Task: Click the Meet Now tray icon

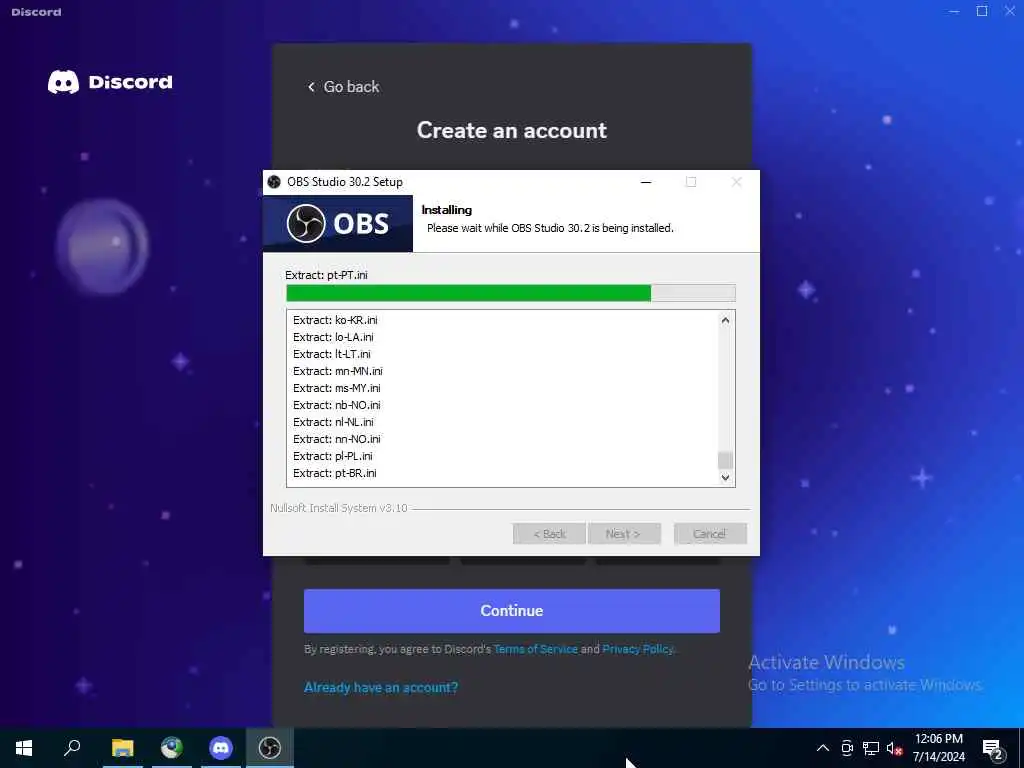Action: (847, 748)
